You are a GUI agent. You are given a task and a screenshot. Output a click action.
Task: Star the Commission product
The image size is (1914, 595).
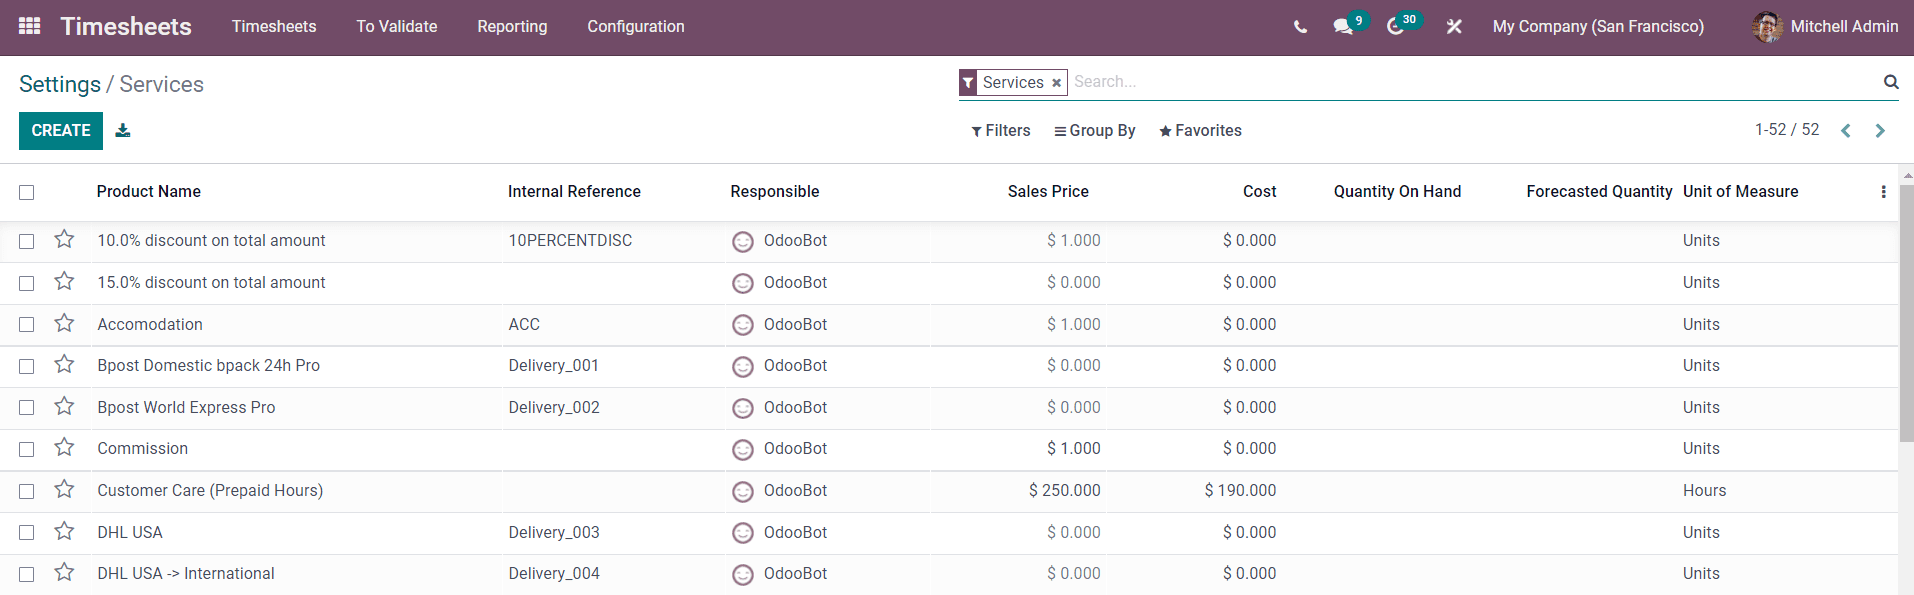pos(64,447)
